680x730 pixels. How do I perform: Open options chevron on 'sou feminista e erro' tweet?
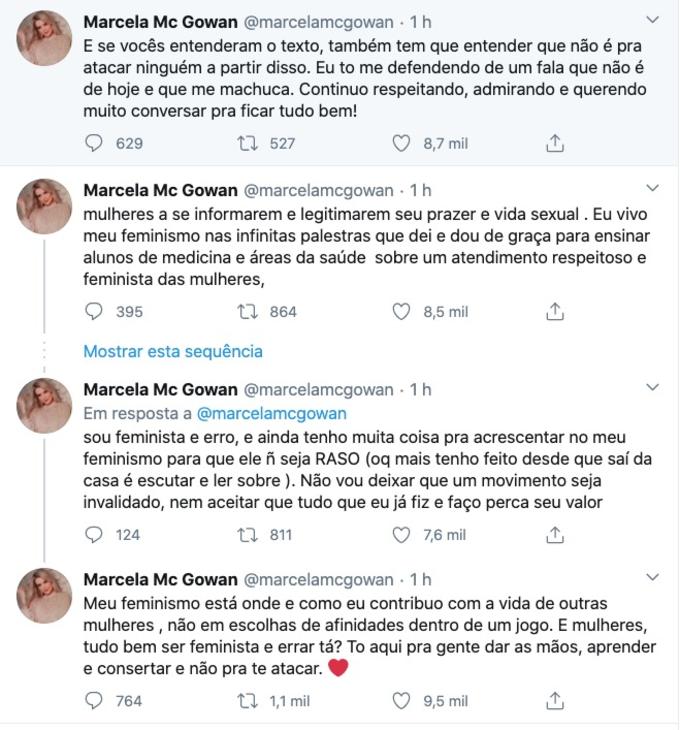tap(653, 387)
